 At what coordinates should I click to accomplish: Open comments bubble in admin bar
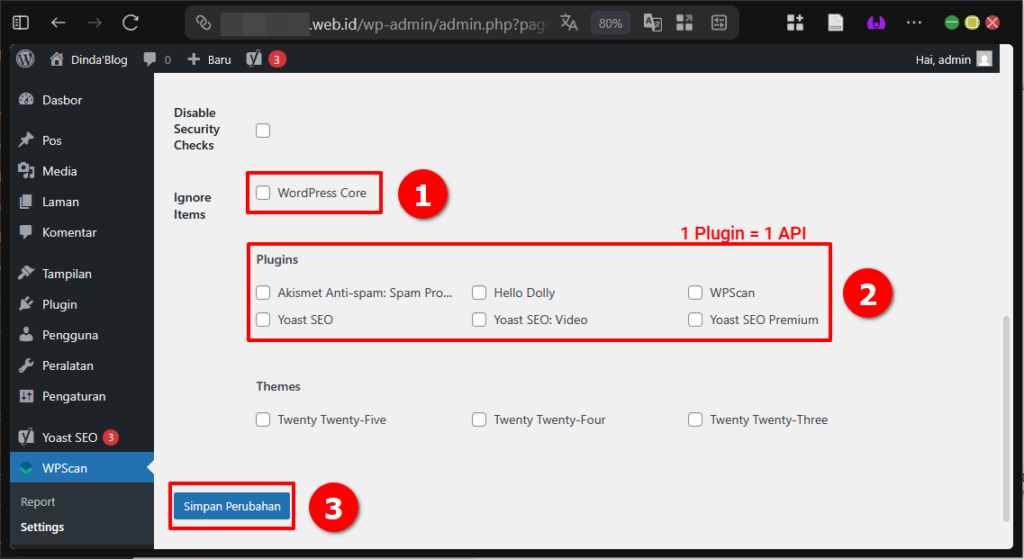(157, 59)
